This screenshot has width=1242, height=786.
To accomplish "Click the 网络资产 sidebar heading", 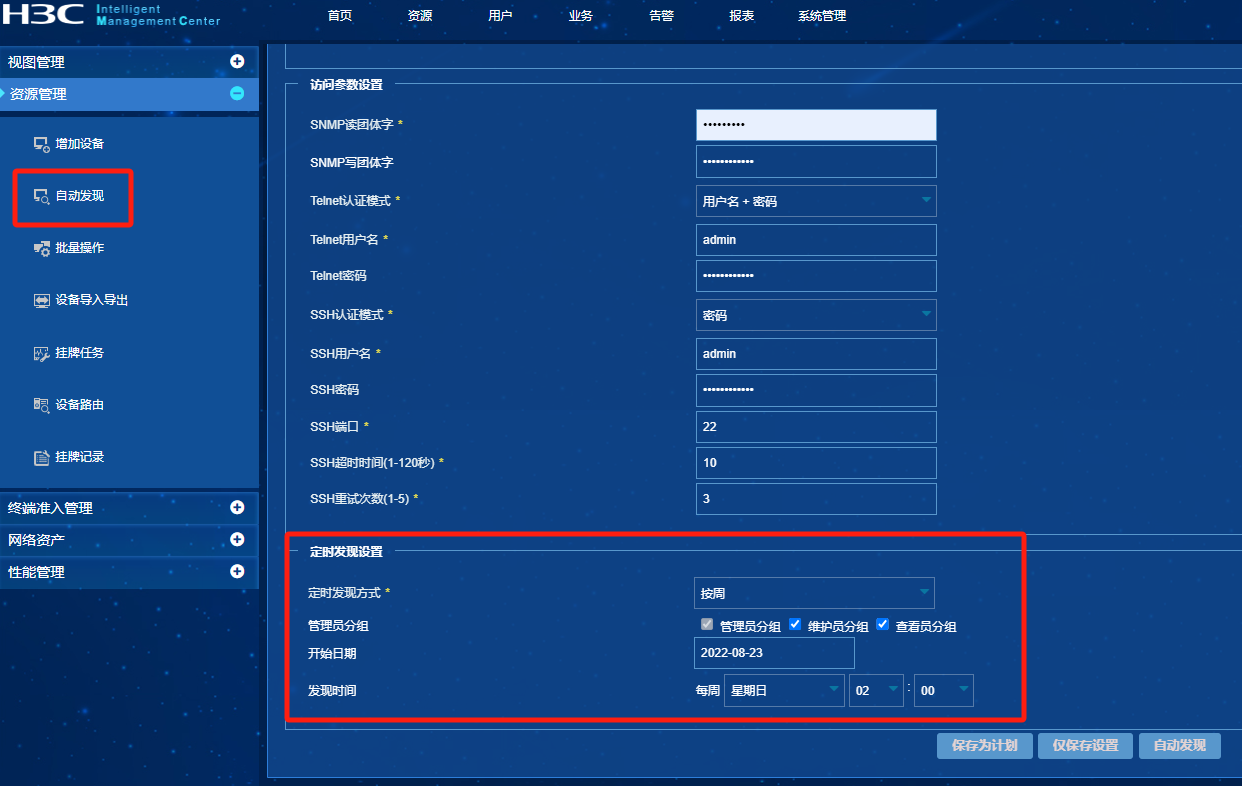I will 36,540.
